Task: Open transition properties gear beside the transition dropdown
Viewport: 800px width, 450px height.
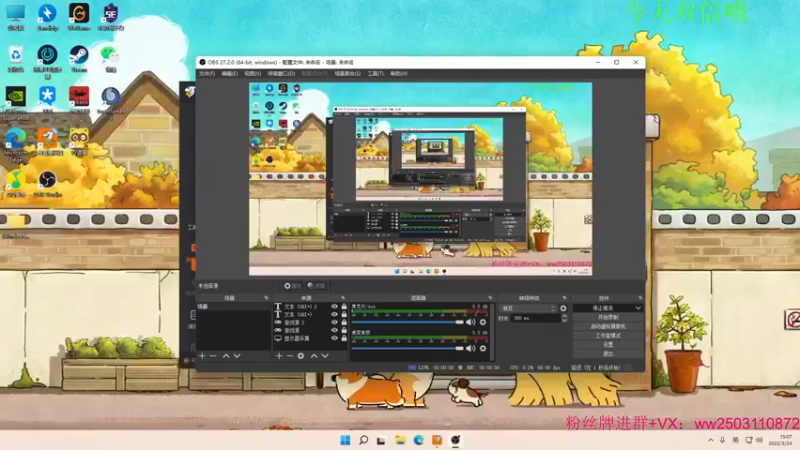Action: (563, 308)
